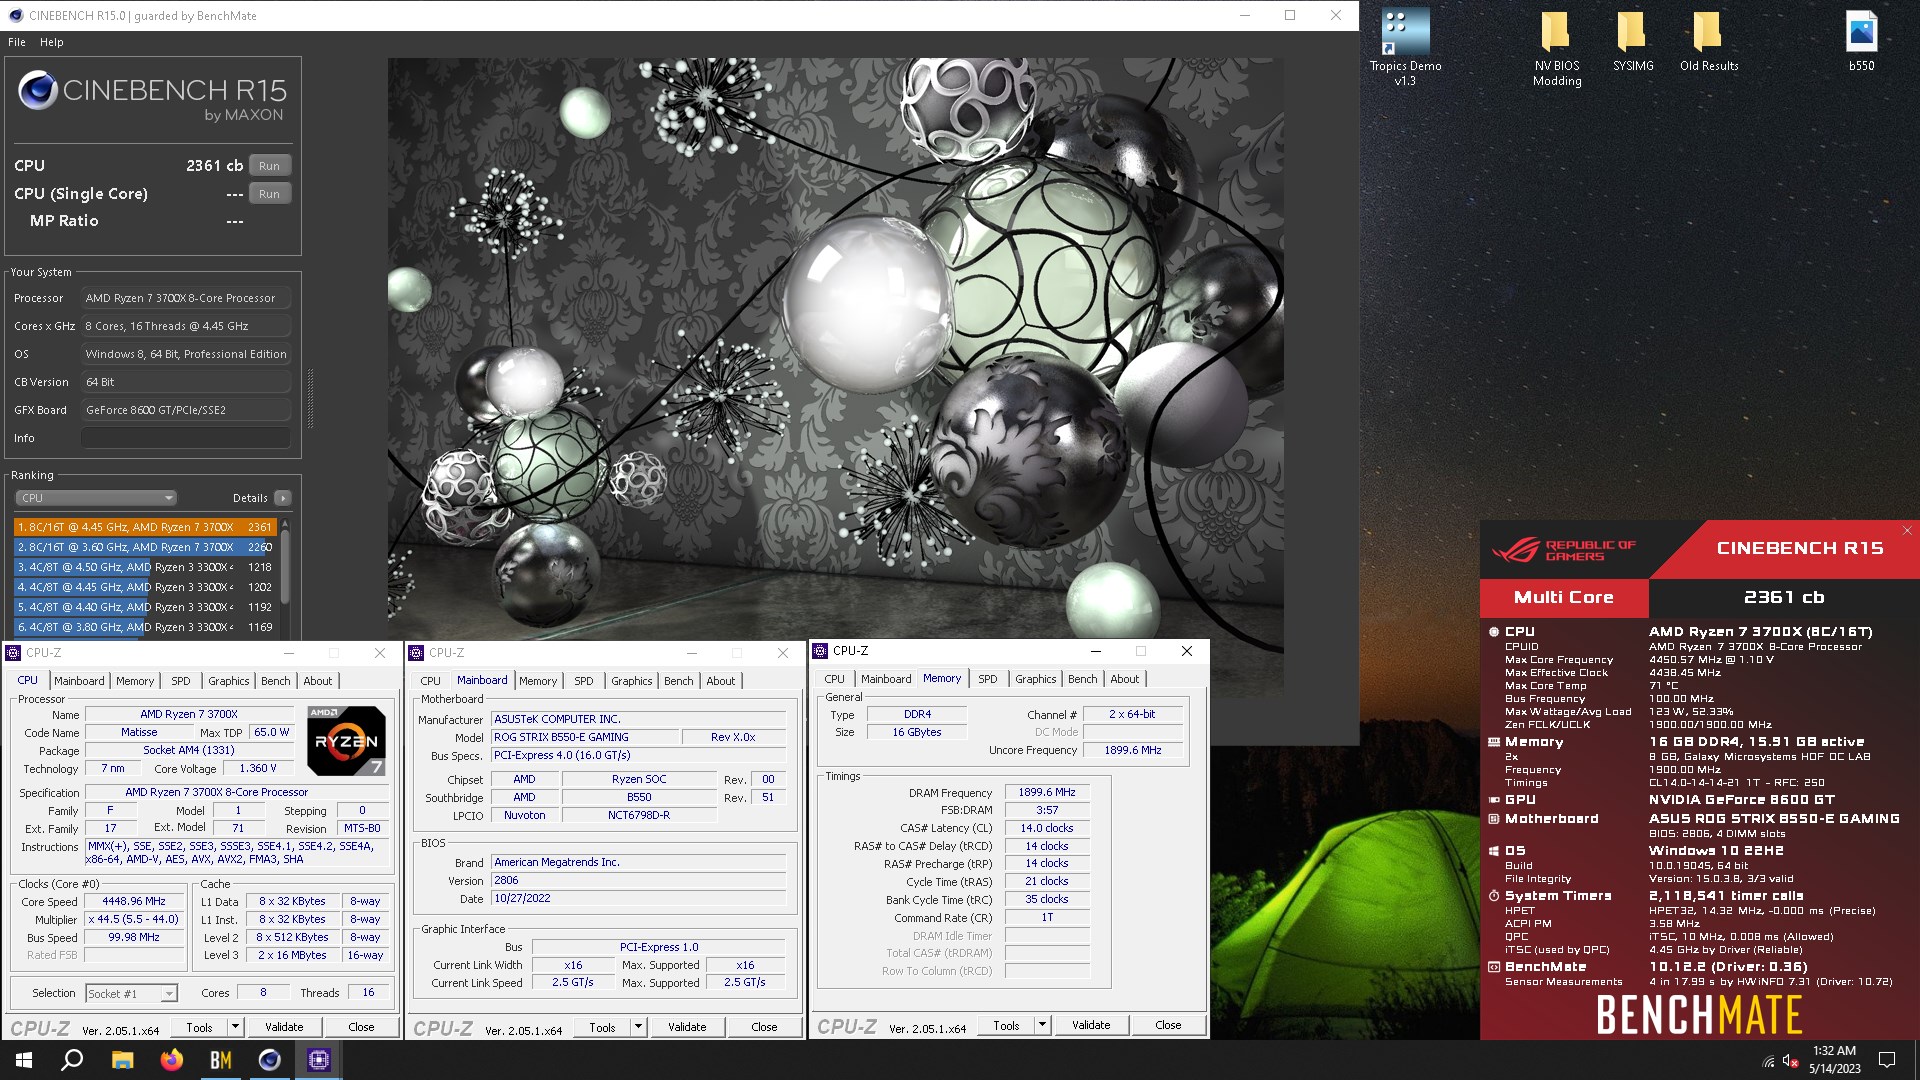
Task: Click Validate in the CPU tab CPU-Z window
Action: click(284, 1027)
